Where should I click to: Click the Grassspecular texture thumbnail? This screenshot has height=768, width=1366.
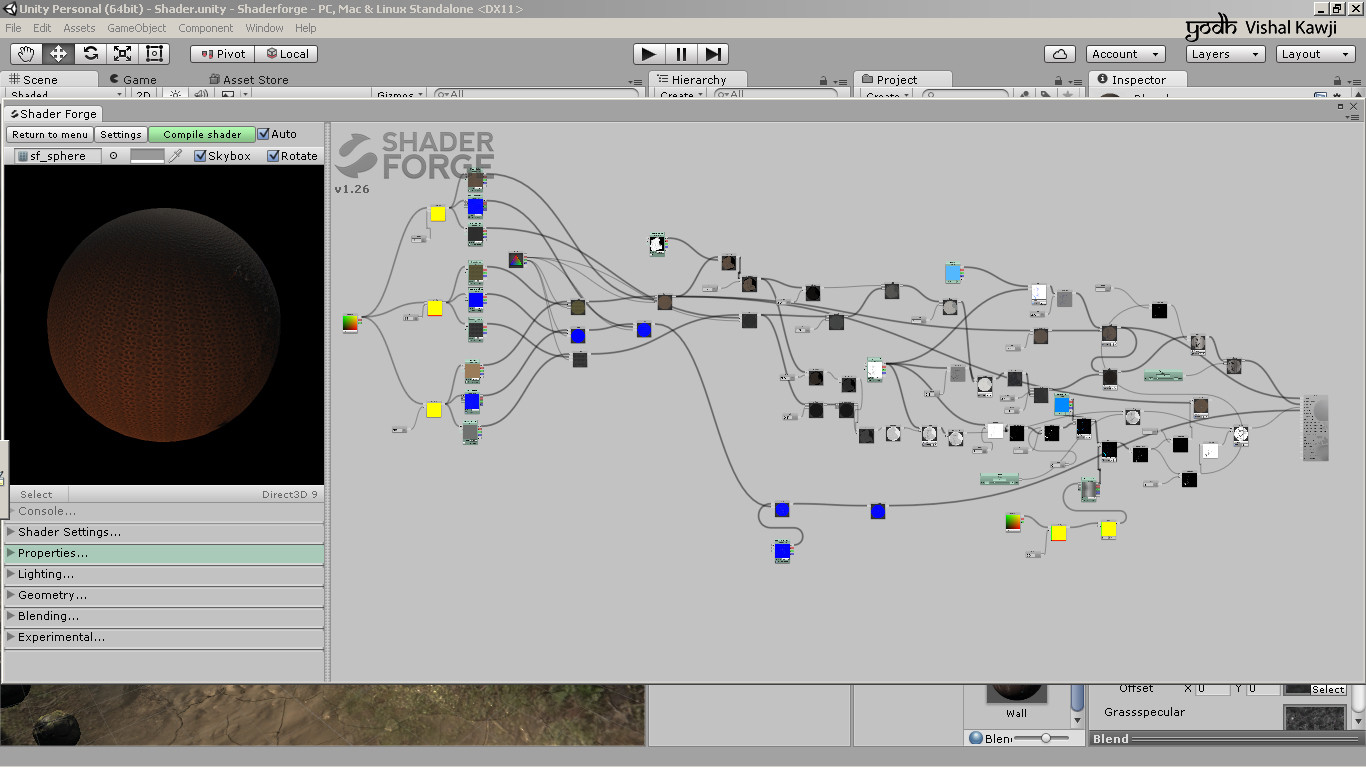[1314, 717]
